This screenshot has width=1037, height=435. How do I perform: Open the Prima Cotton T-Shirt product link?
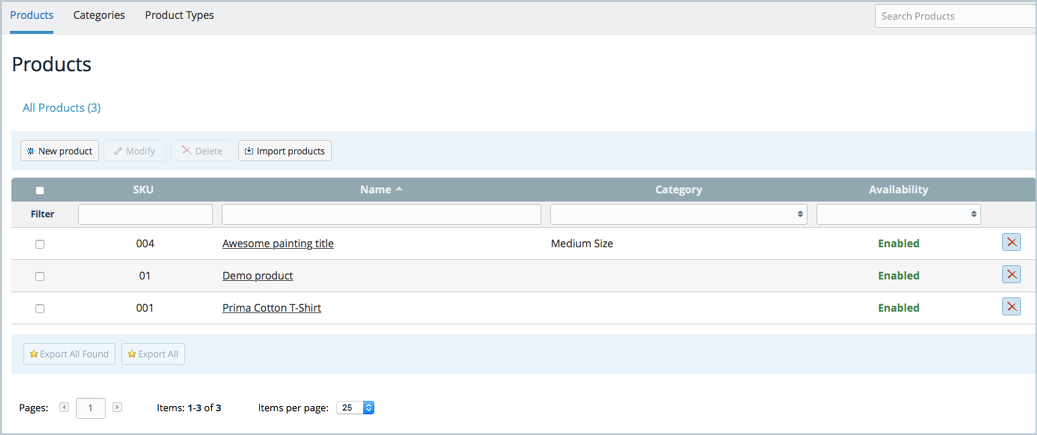point(272,308)
